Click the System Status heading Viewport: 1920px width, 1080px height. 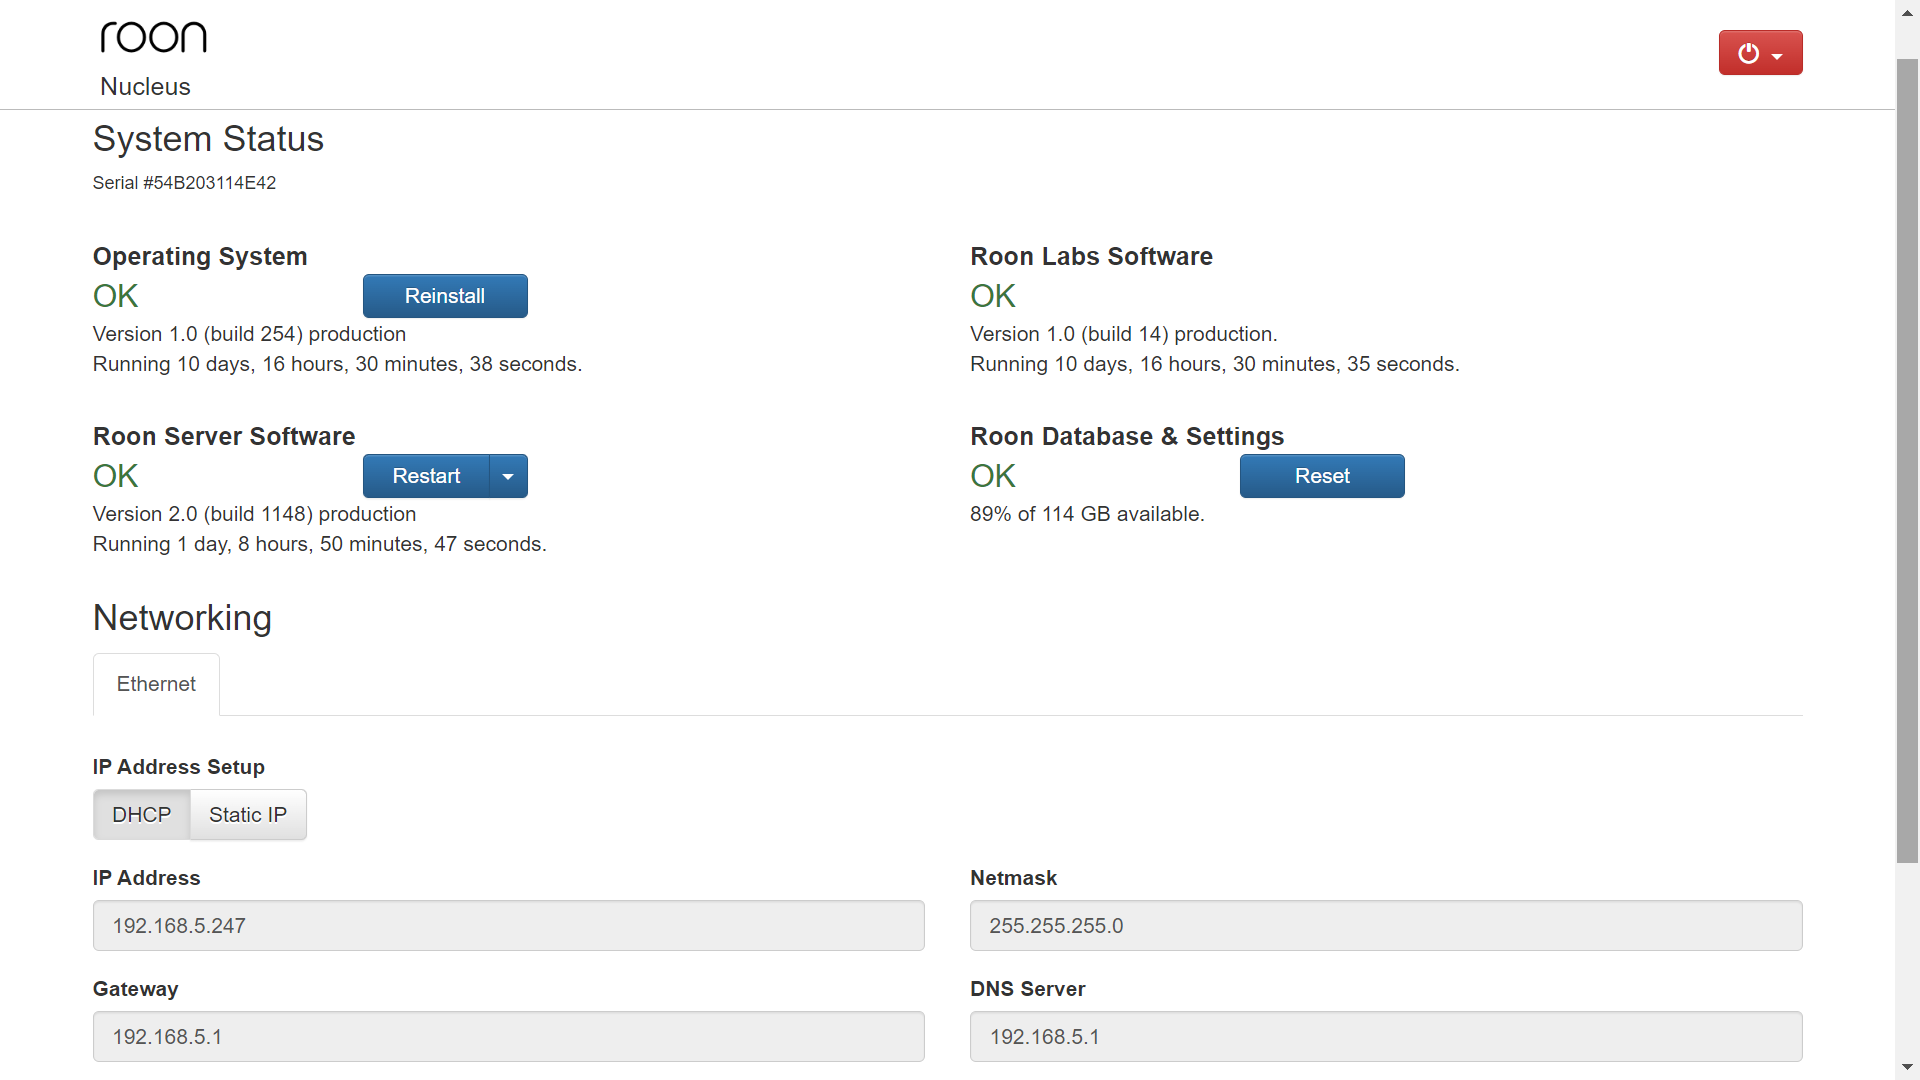[208, 139]
